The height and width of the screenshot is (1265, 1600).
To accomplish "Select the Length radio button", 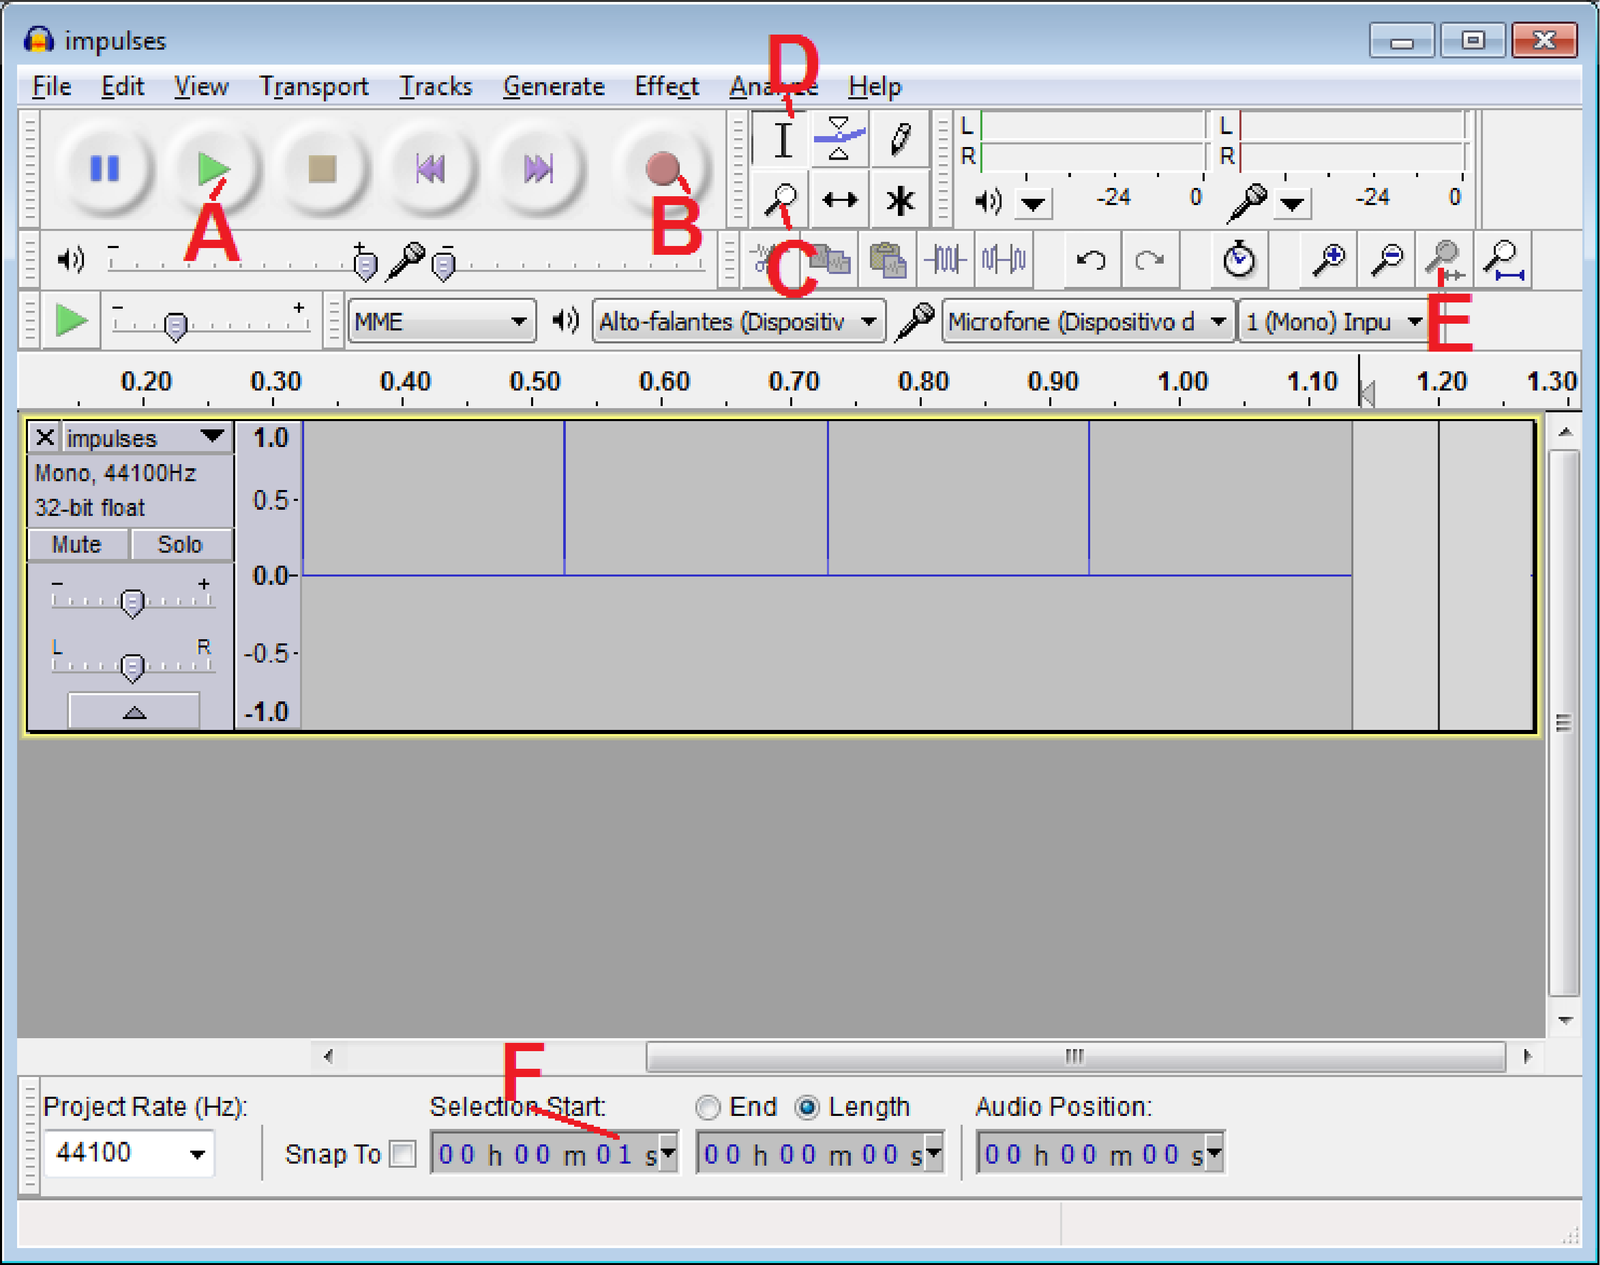I will [x=807, y=1108].
